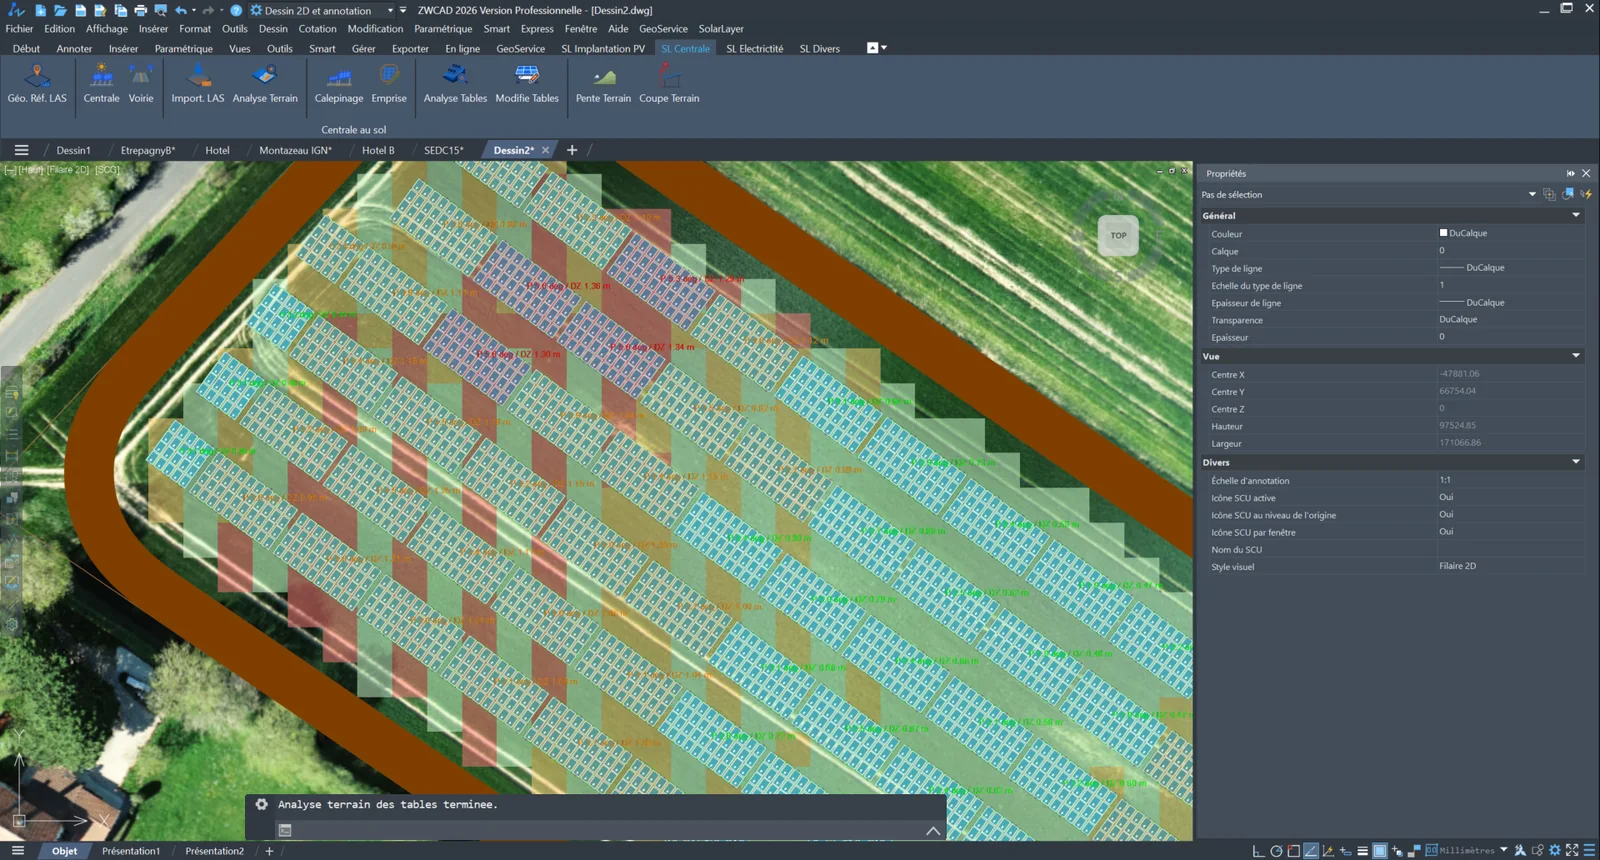Switch to the Montazeau IGN* drawing tab
Viewport: 1600px width, 860px height.
[x=295, y=150]
